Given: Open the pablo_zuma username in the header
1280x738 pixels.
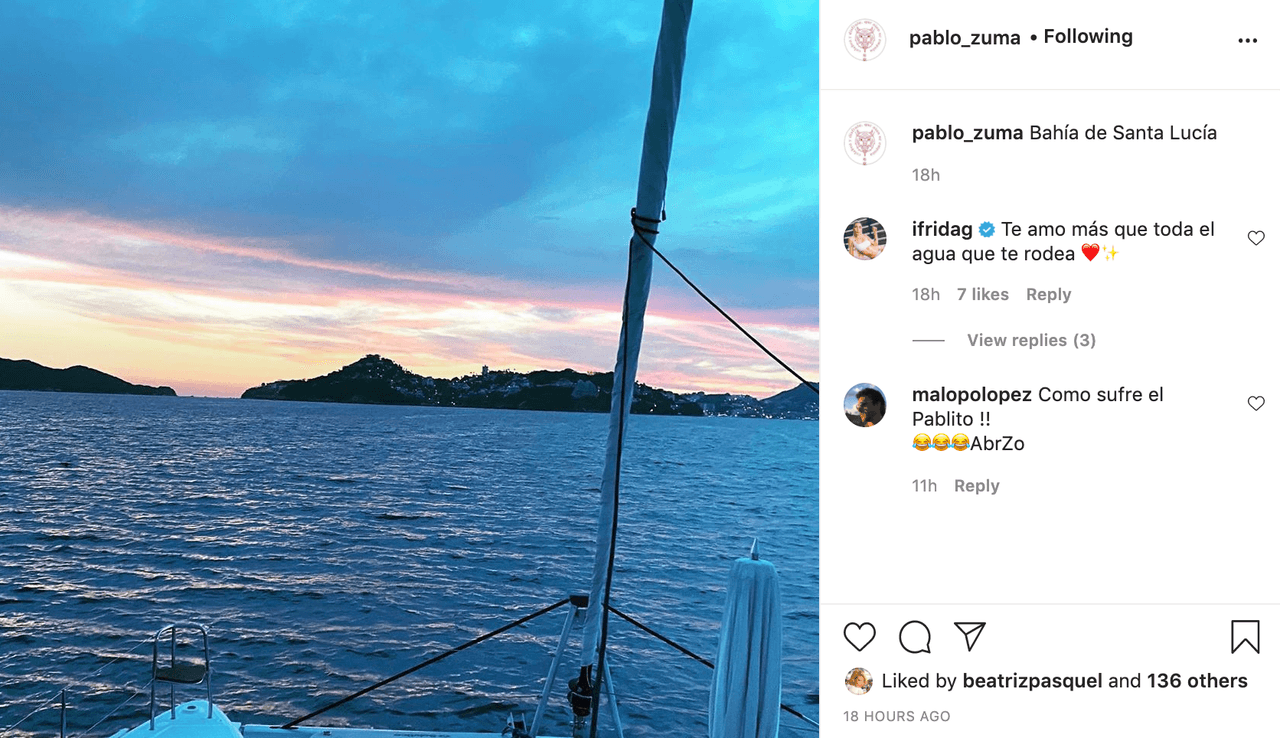Looking at the screenshot, I should coord(964,36).
